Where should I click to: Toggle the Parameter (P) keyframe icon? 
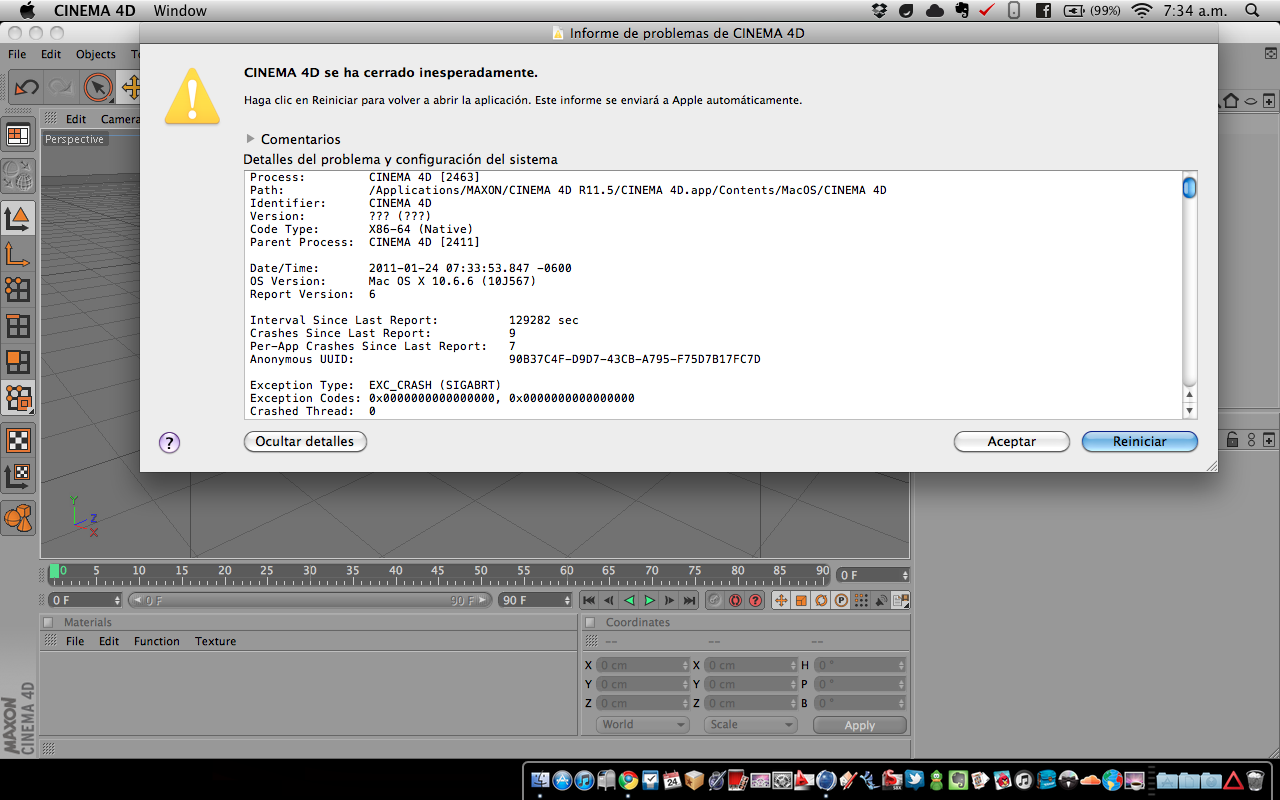coord(841,600)
